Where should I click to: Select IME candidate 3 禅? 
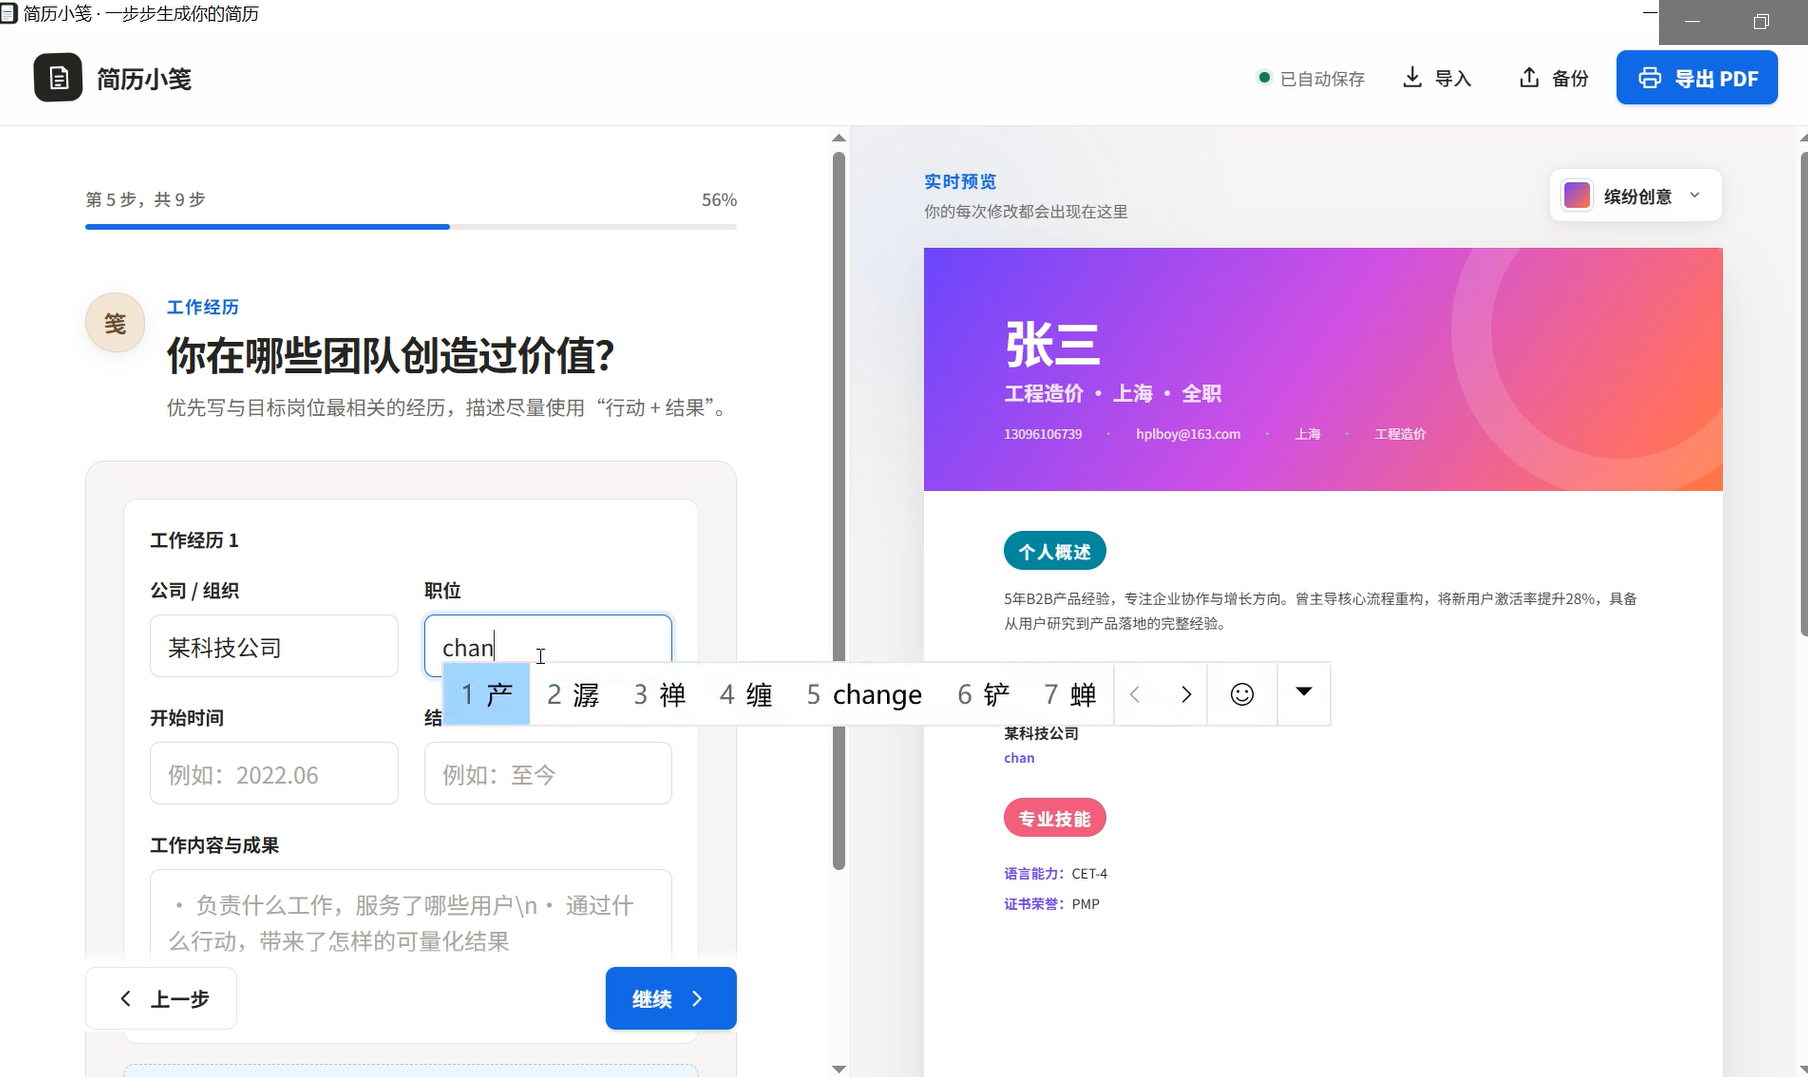click(660, 694)
